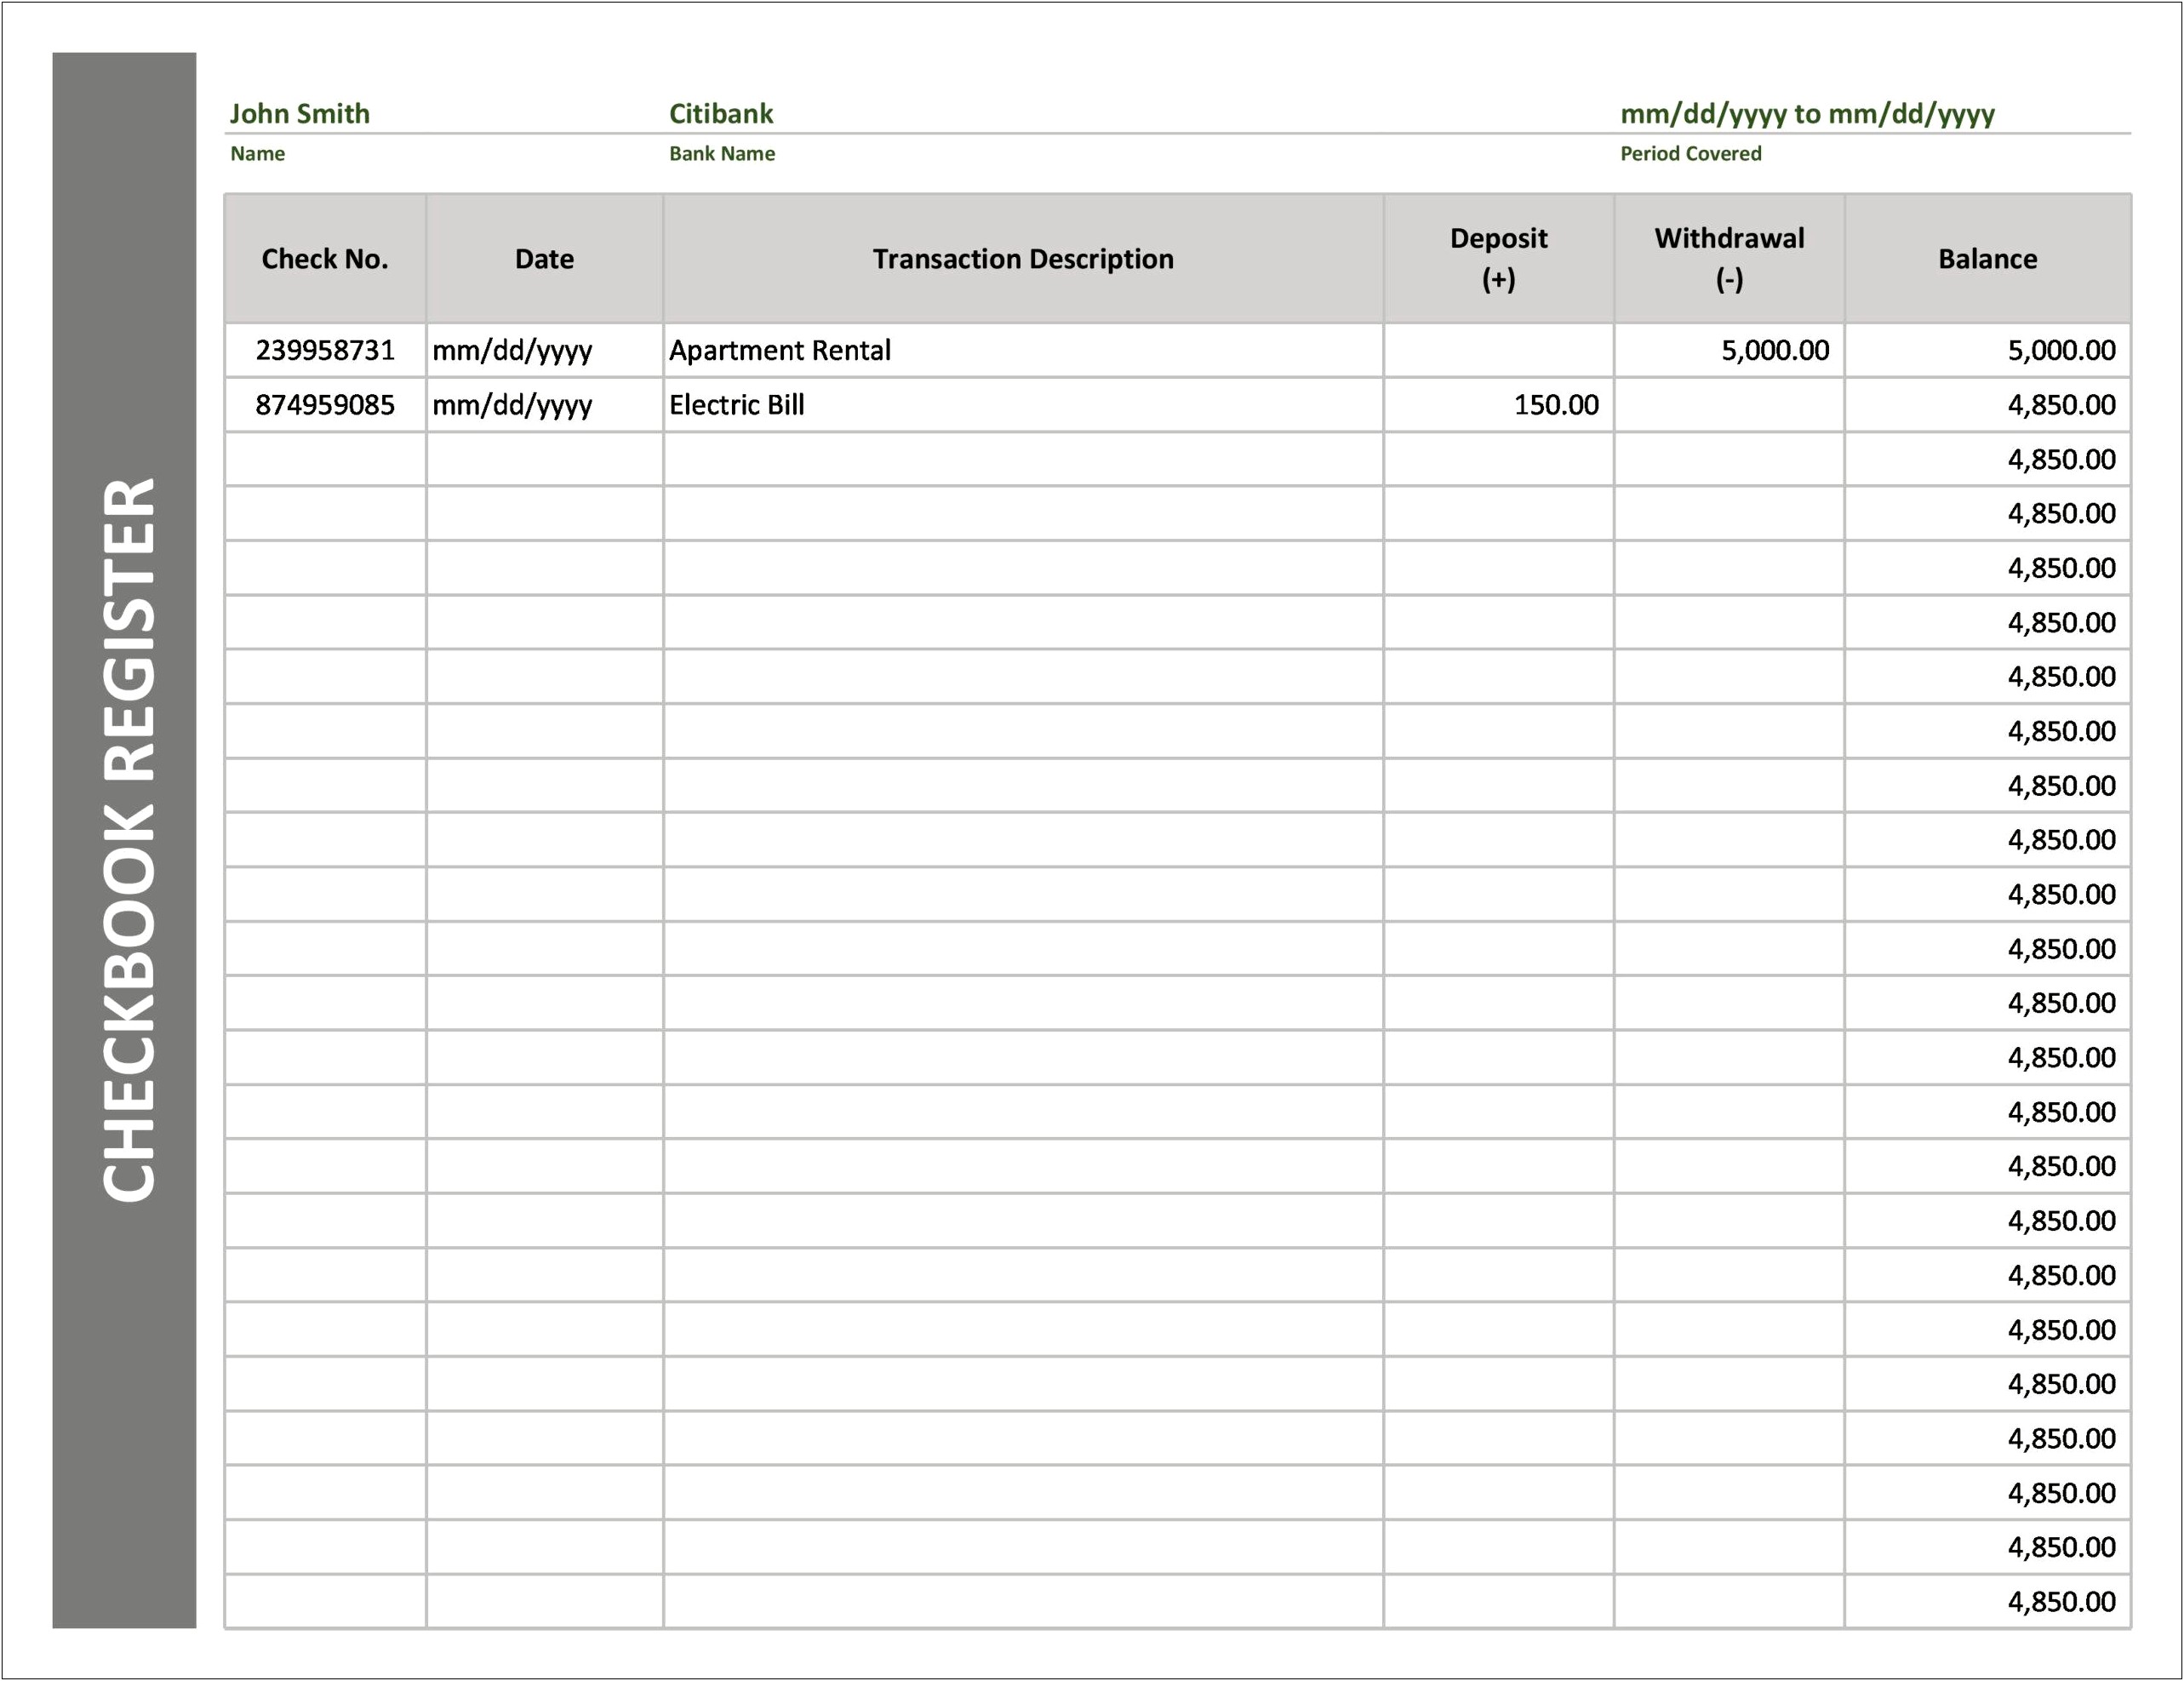This screenshot has width=2184, height=1681.
Task: Select the name field 'John Smith'
Action: [300, 114]
